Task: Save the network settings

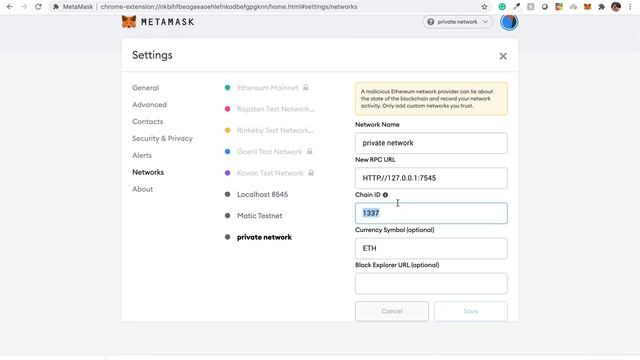Action: pyautogui.click(x=471, y=311)
